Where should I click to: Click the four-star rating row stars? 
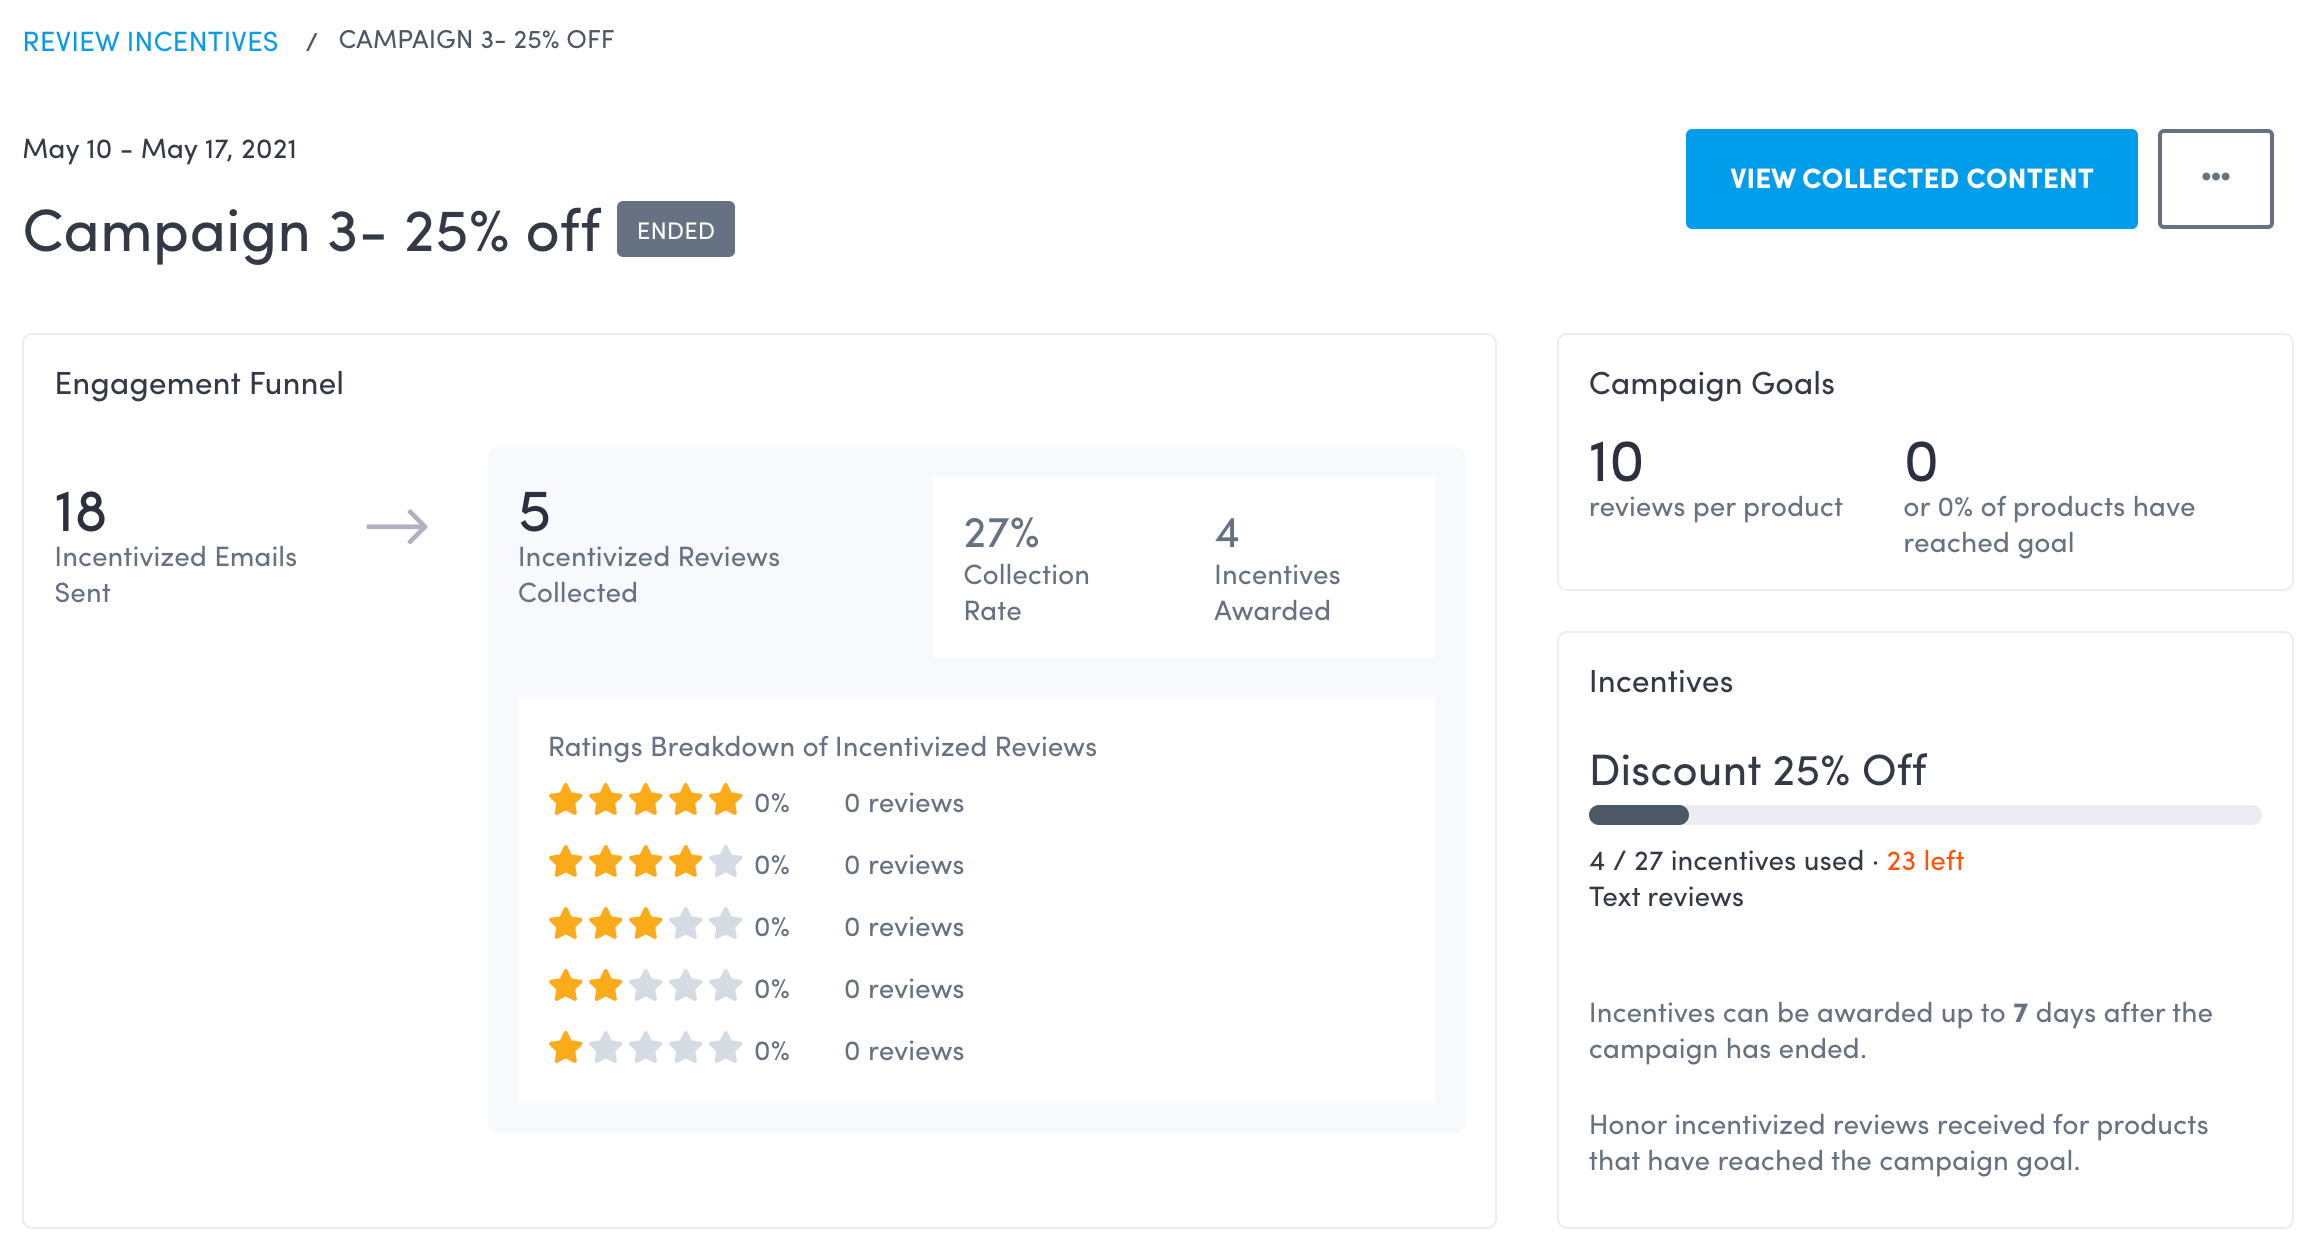tap(645, 863)
